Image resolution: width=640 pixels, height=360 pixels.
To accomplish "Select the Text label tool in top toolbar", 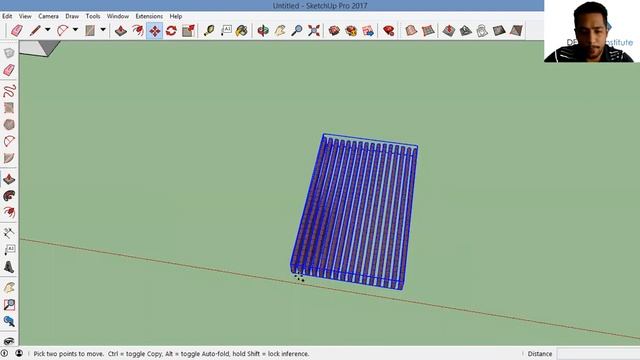I will 226,31.
